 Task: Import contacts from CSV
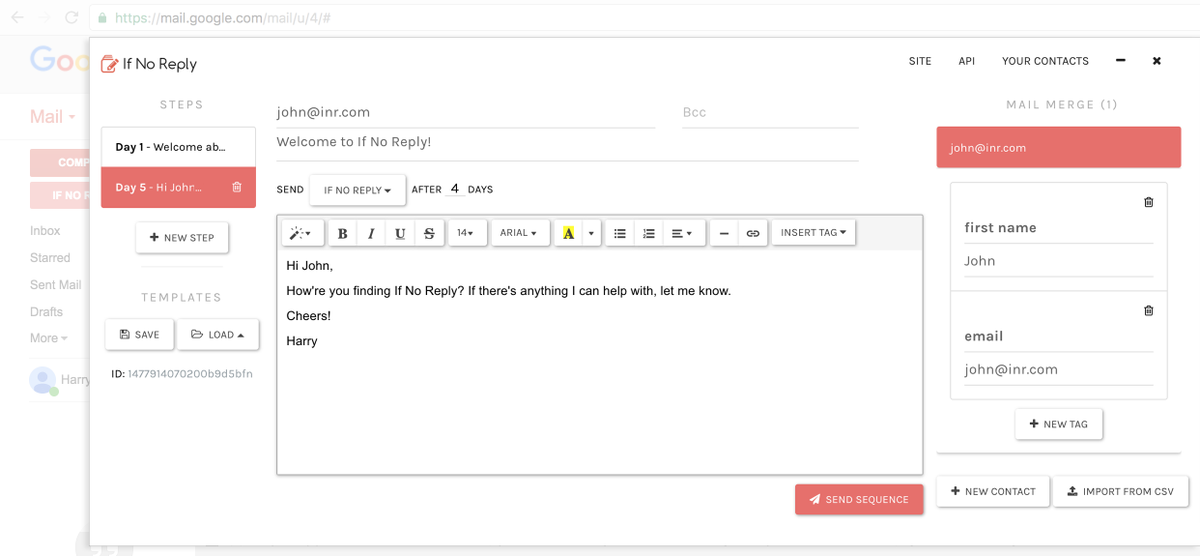point(1121,492)
